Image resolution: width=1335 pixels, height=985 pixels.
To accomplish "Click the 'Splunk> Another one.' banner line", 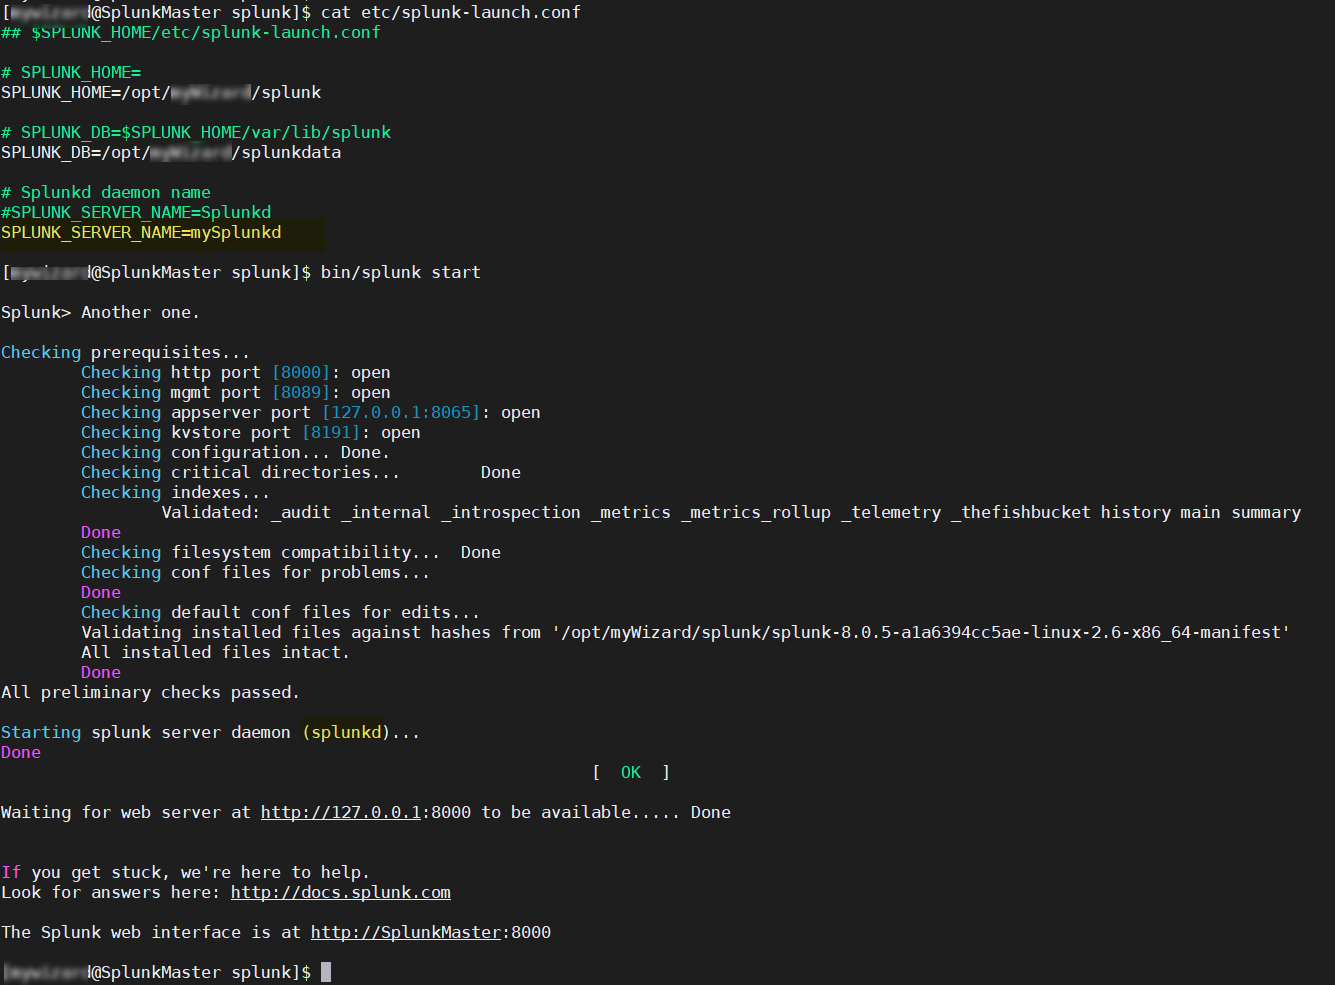I will 100,312.
